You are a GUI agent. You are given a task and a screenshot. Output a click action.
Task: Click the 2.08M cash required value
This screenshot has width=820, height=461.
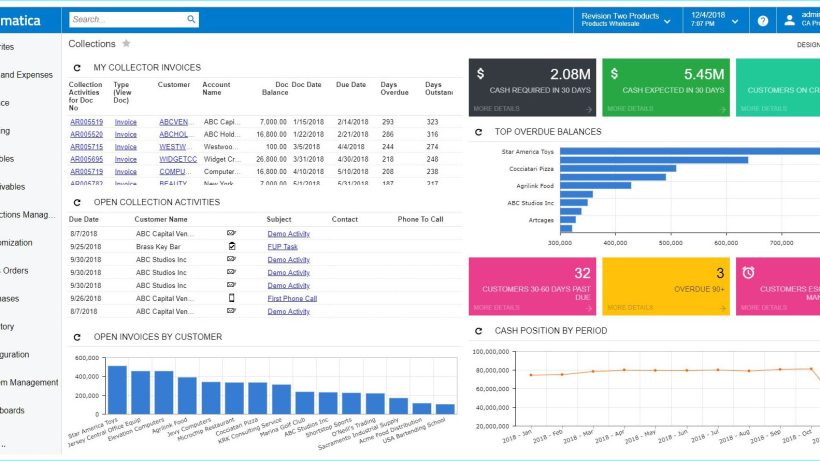[570, 74]
